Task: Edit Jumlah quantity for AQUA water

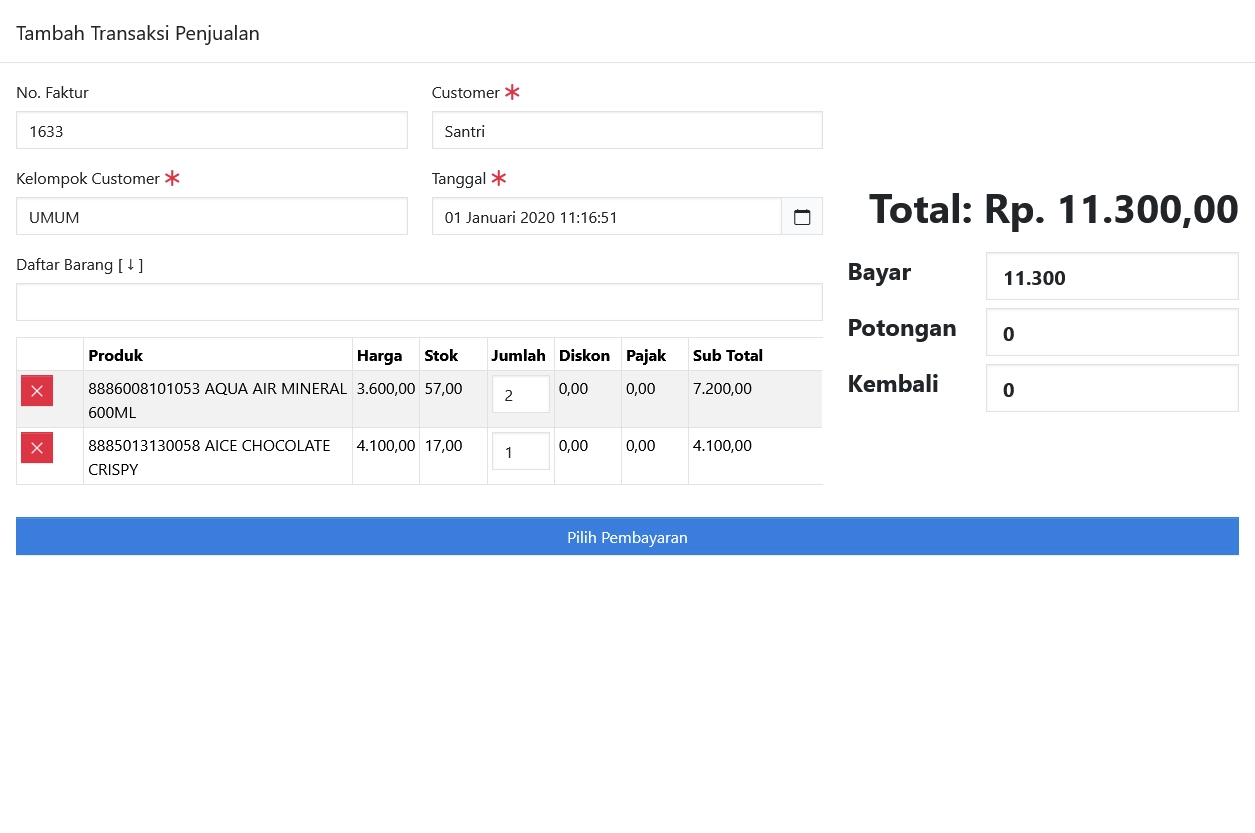Action: [520, 395]
